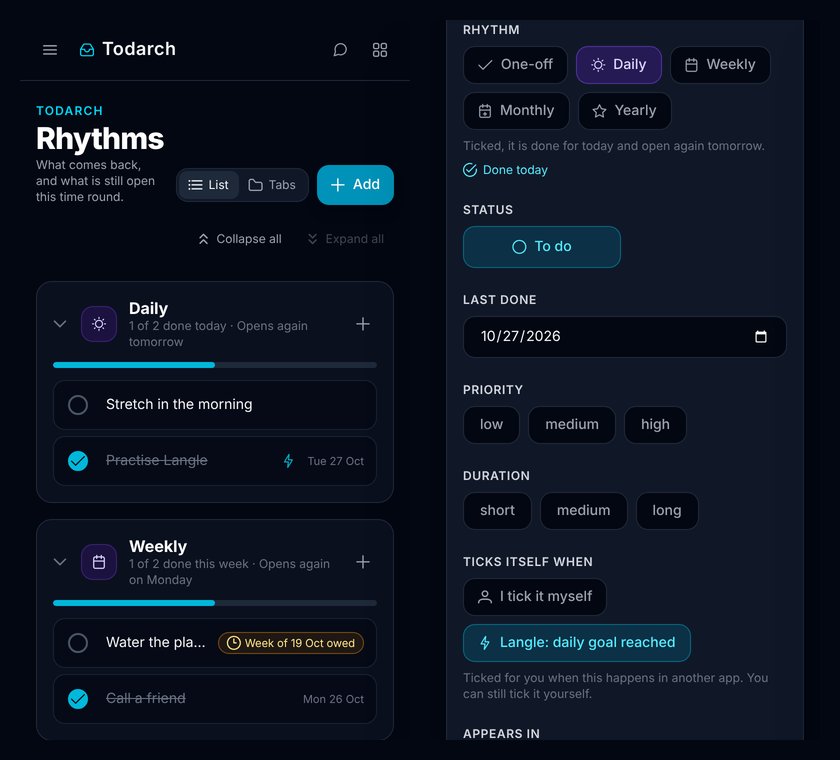840x760 pixels.
Task: Set duration to long
Action: [x=667, y=511]
